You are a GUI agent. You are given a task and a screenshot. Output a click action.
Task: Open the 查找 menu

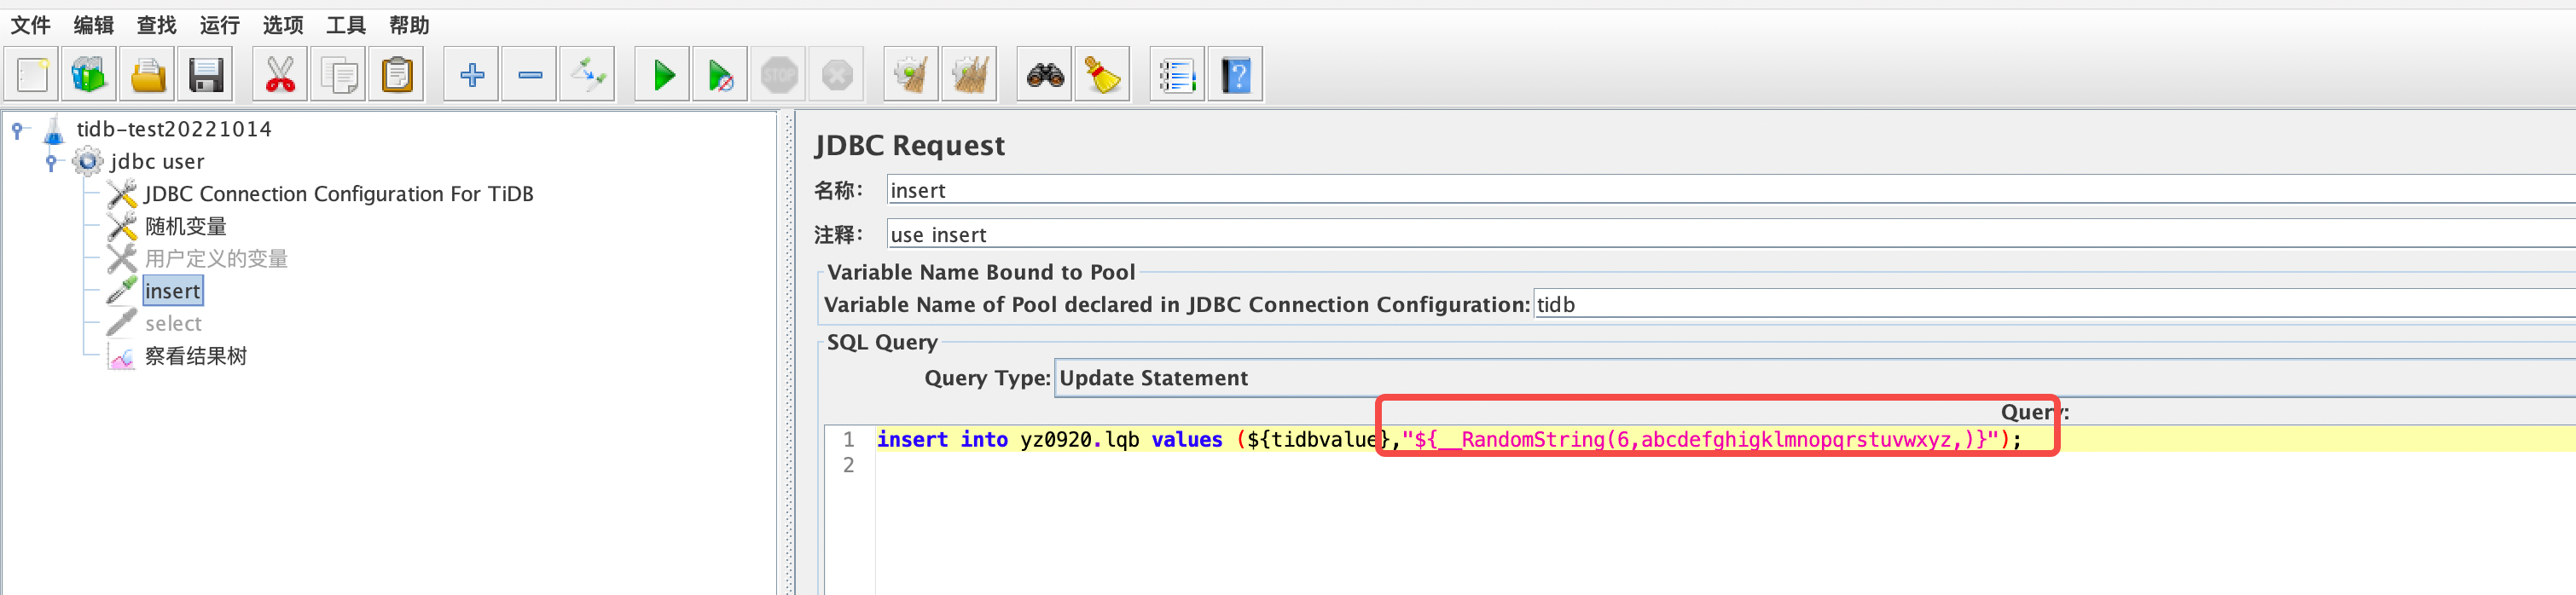coord(156,25)
